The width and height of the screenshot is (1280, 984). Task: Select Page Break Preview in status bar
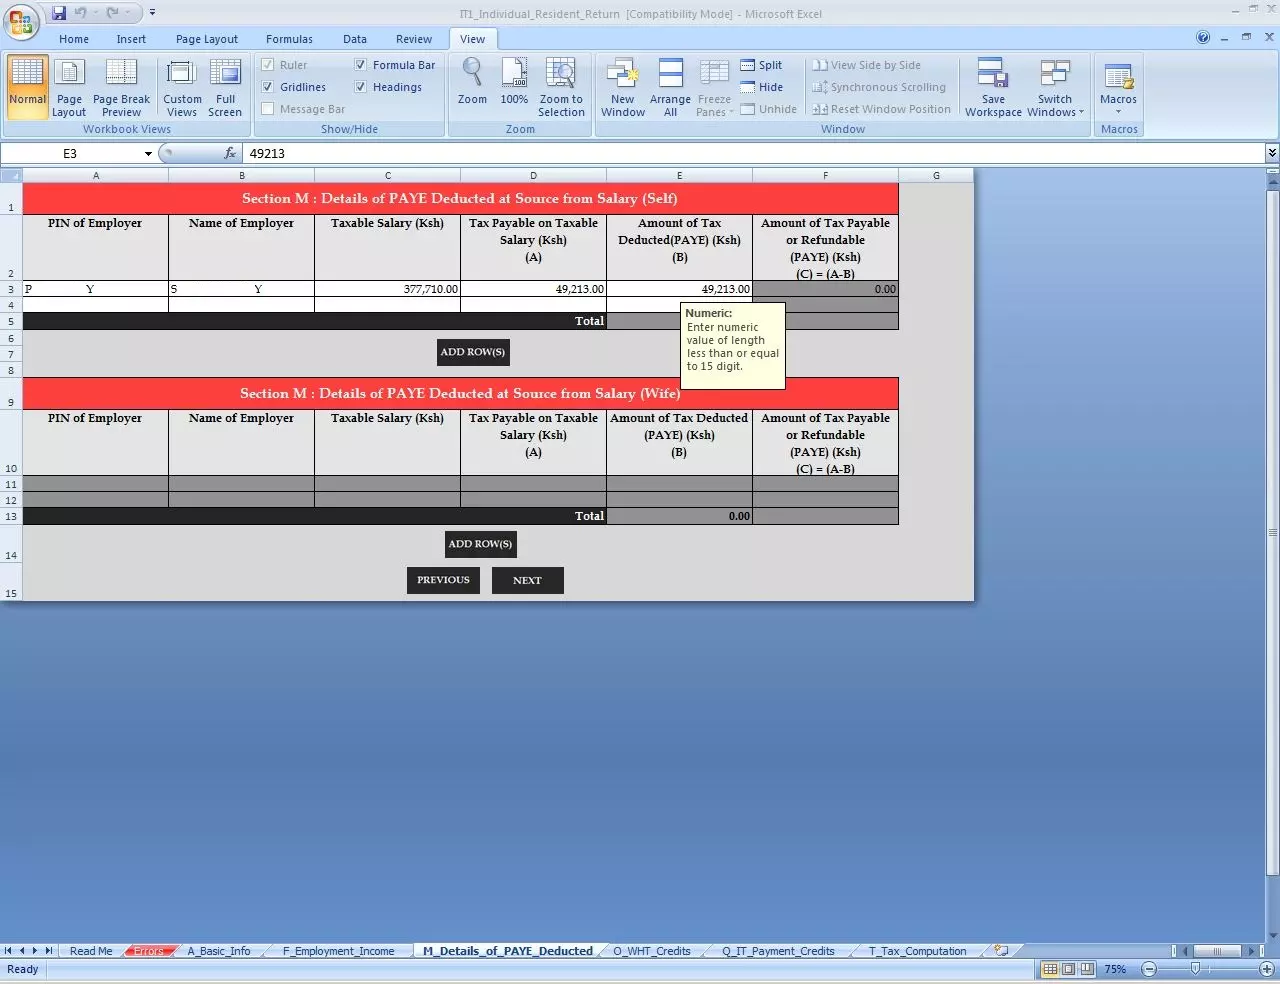coord(1086,969)
